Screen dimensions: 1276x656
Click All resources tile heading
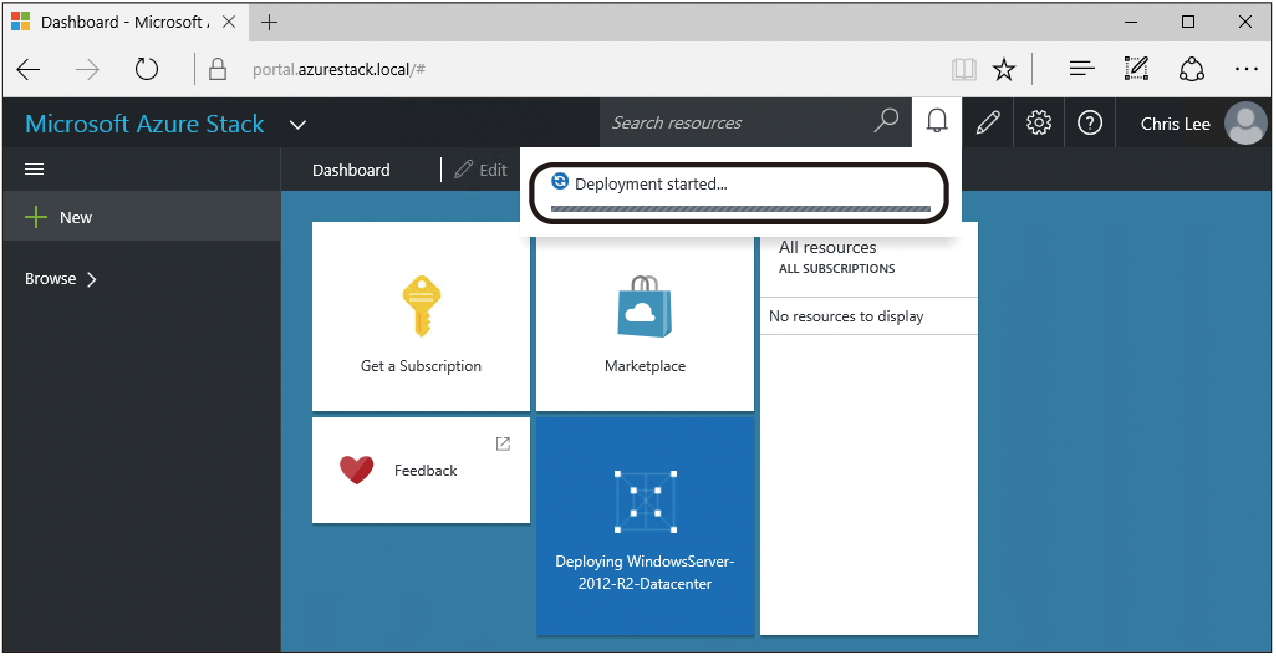[x=828, y=247]
